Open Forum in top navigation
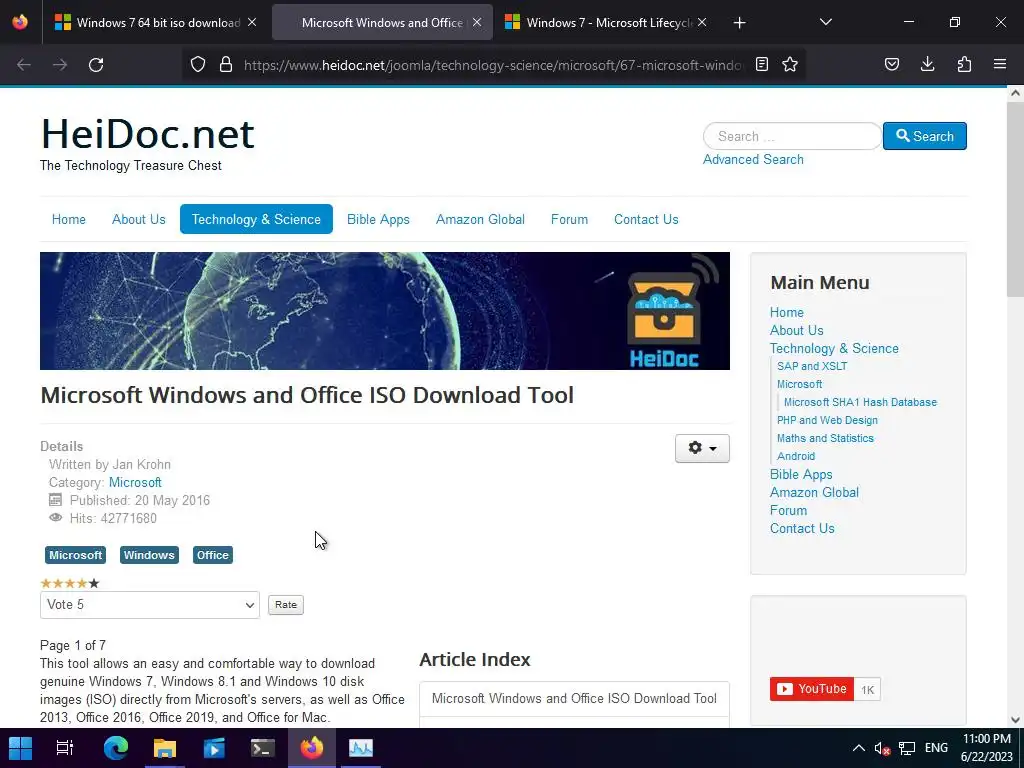The image size is (1024, 768). click(569, 219)
